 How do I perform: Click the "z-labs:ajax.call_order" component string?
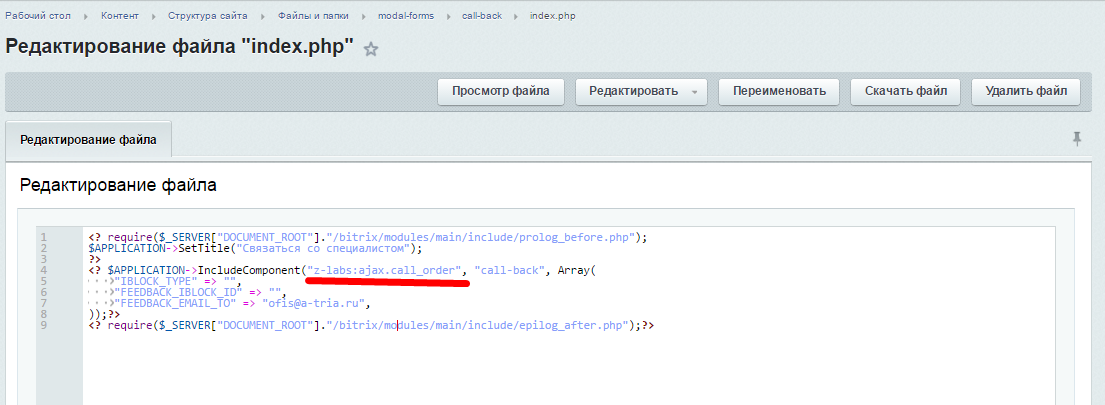pos(384,270)
